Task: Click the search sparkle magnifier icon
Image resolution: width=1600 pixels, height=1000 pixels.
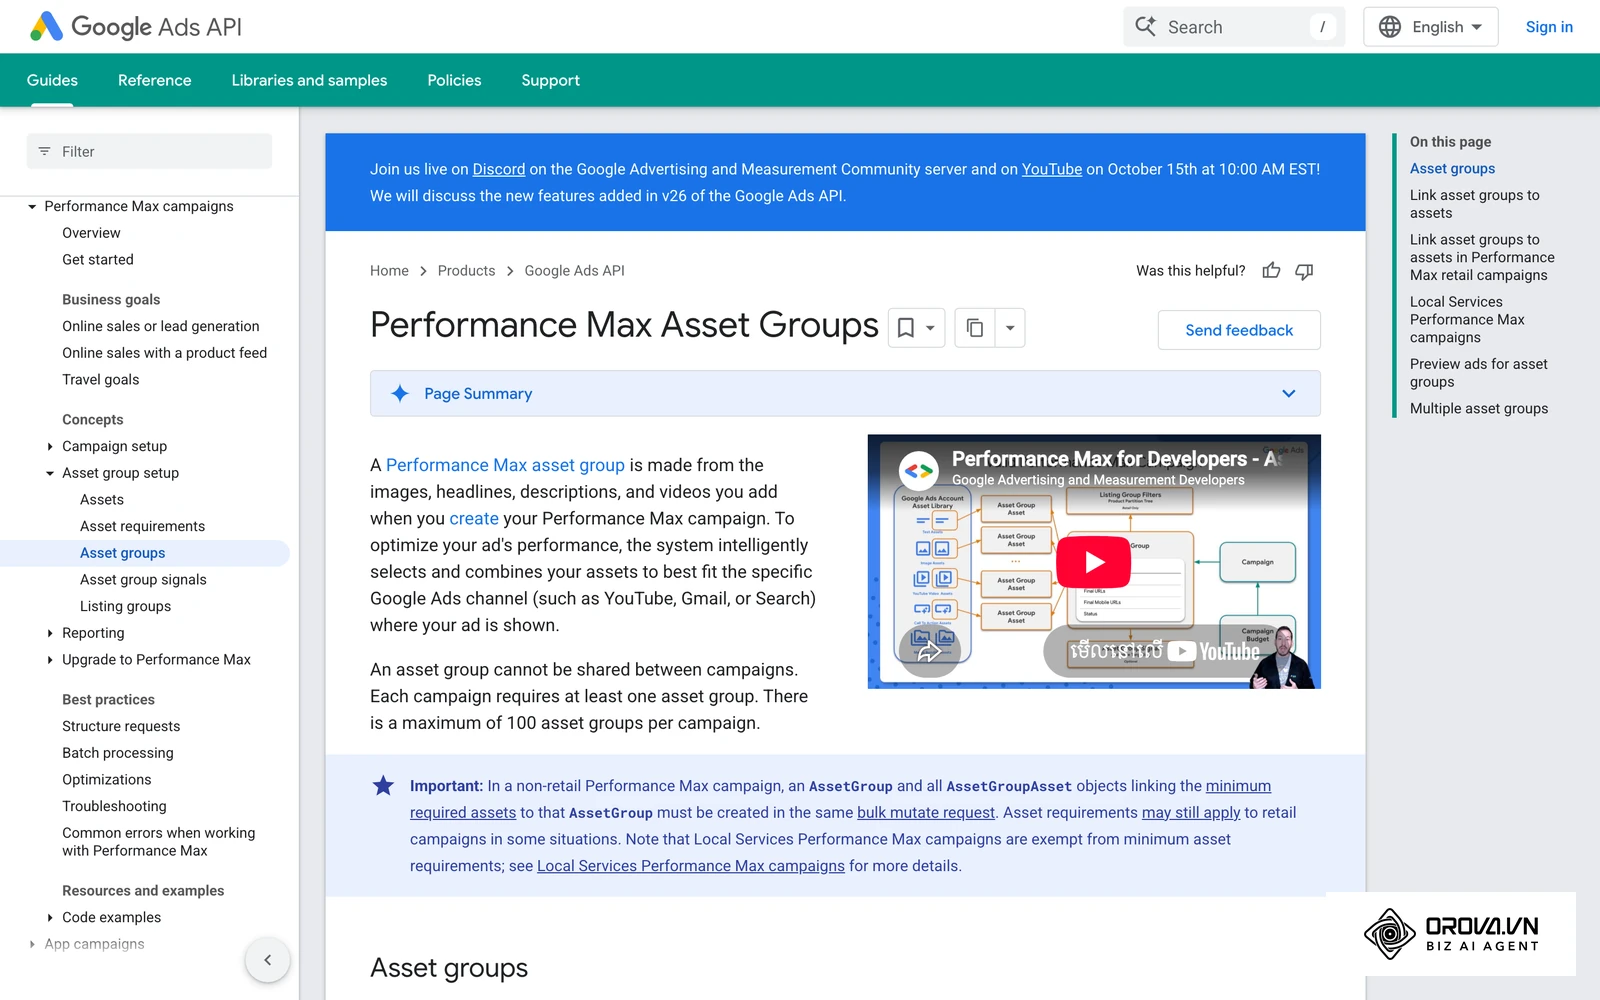Action: click(x=1146, y=27)
